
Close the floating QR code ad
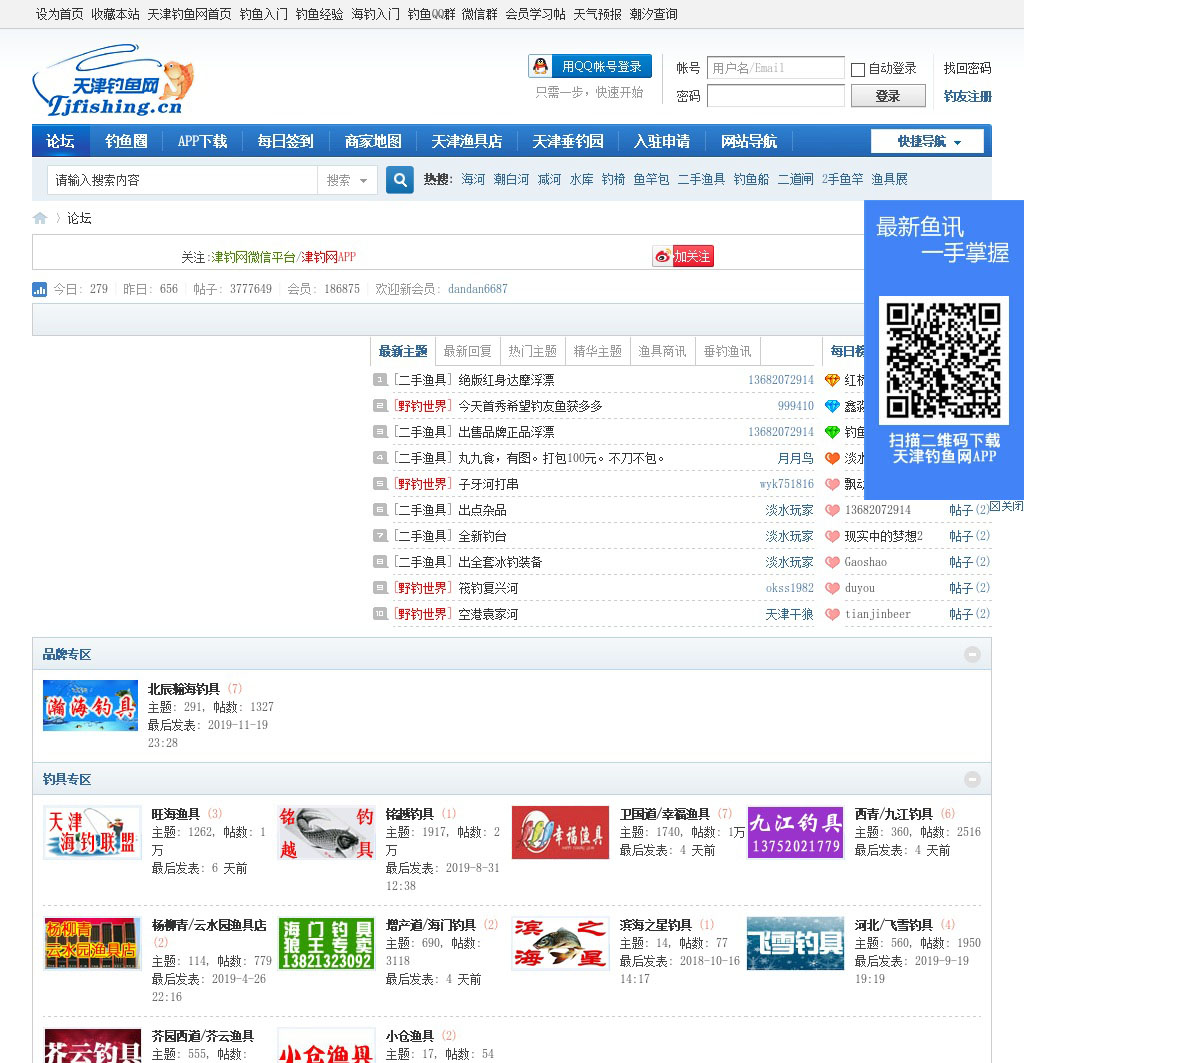point(1006,506)
